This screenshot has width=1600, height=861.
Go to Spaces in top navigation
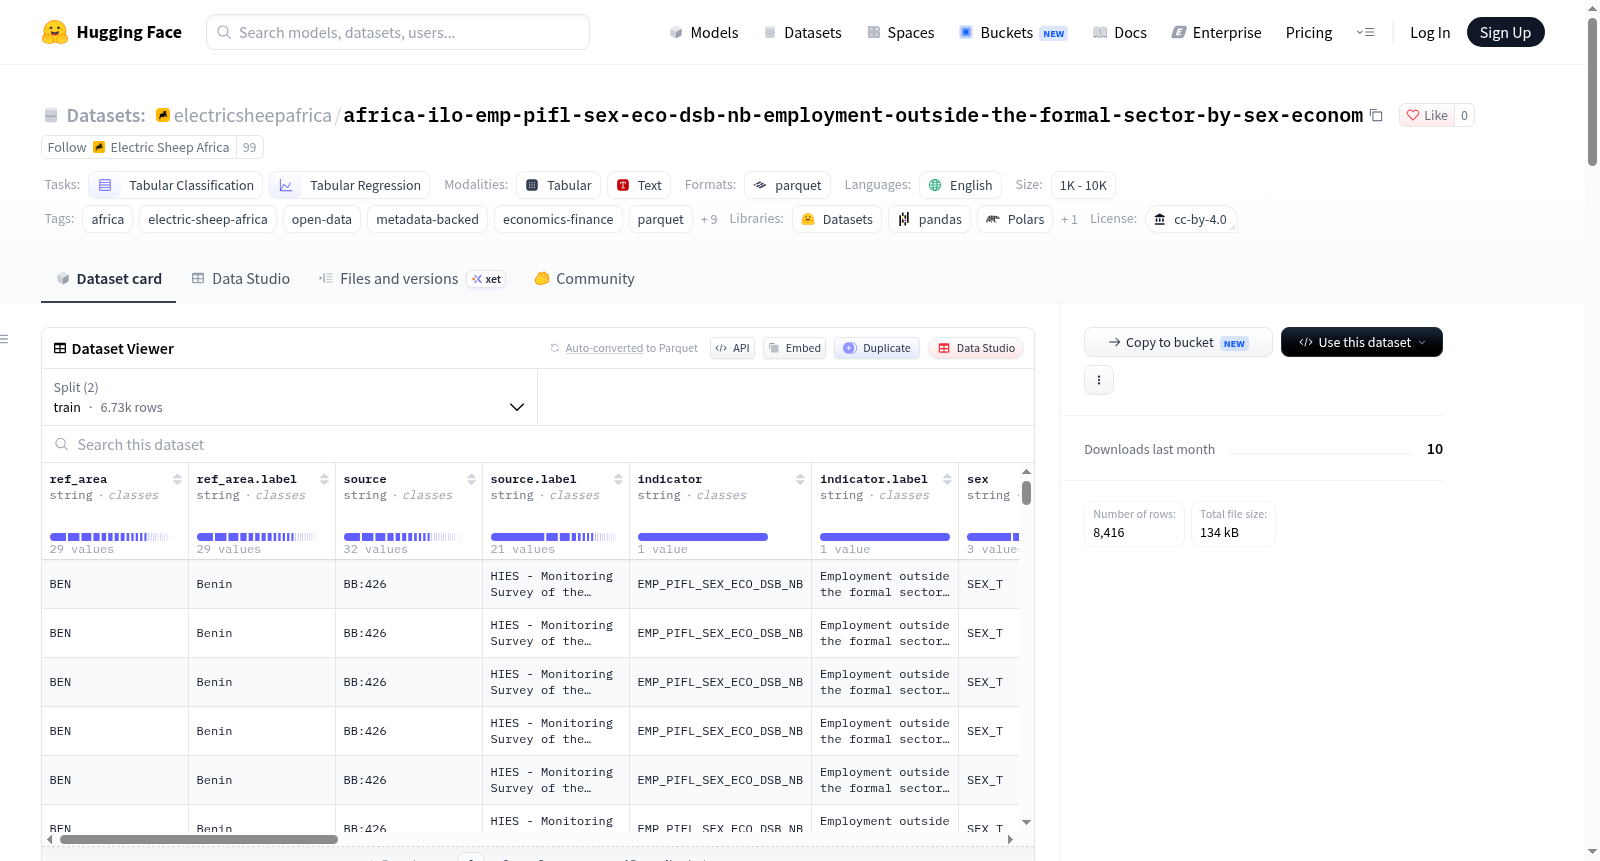(901, 32)
